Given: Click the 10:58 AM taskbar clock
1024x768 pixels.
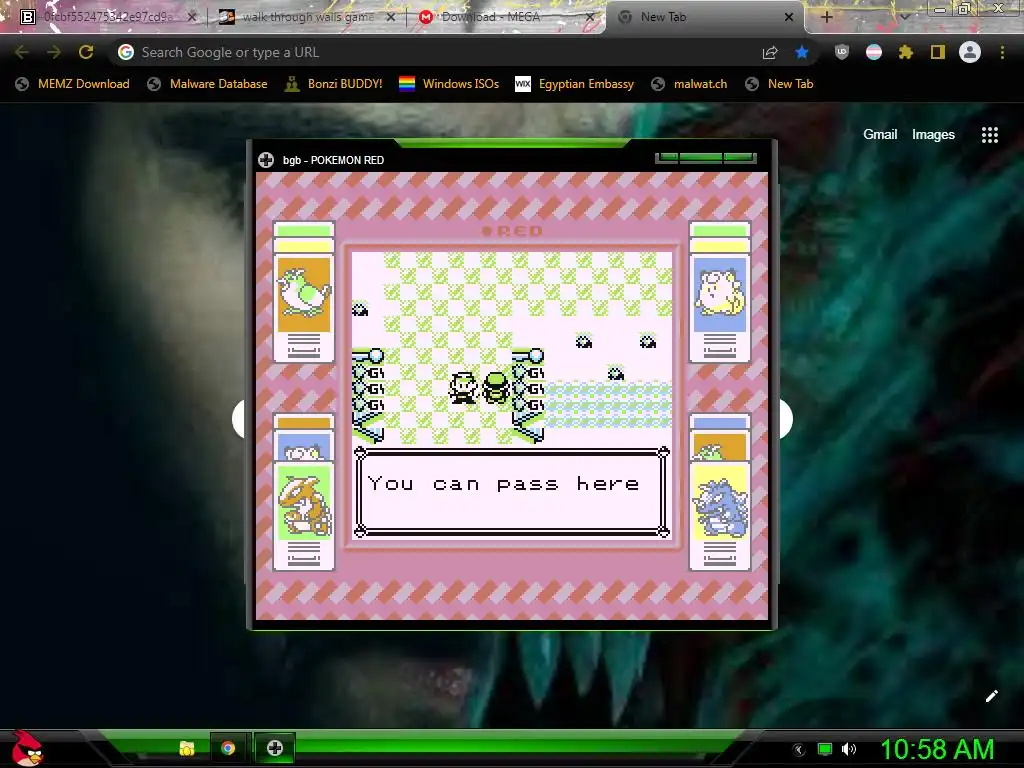Looking at the screenshot, I should [937, 749].
